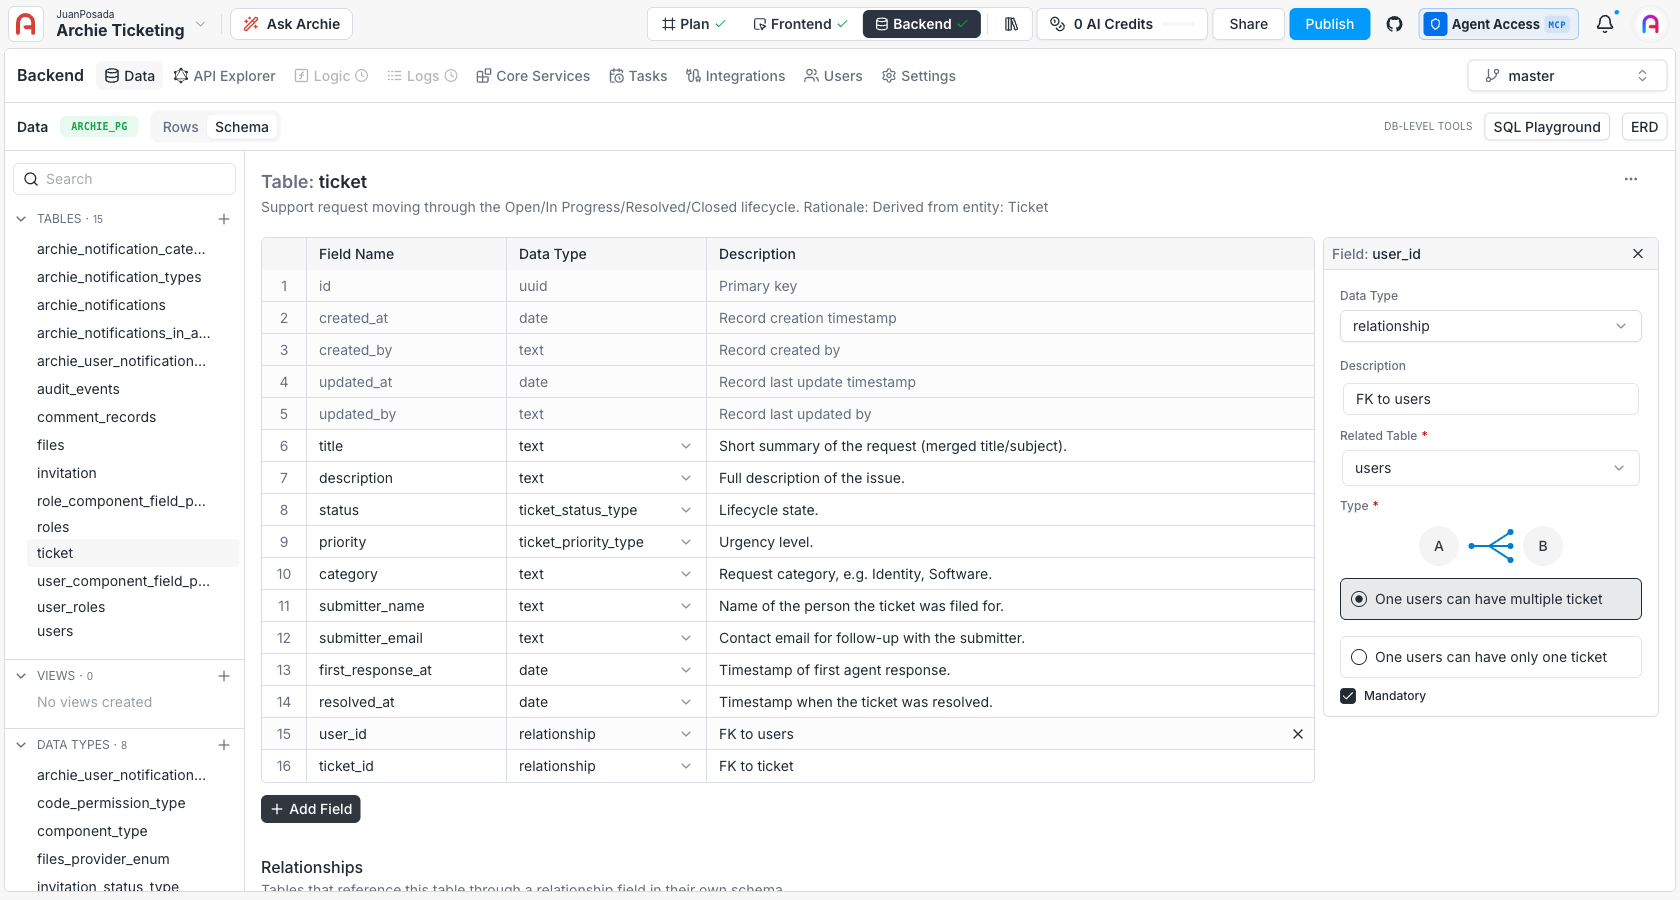This screenshot has height=900, width=1680.
Task: Open the notifications bell
Action: [1605, 24]
